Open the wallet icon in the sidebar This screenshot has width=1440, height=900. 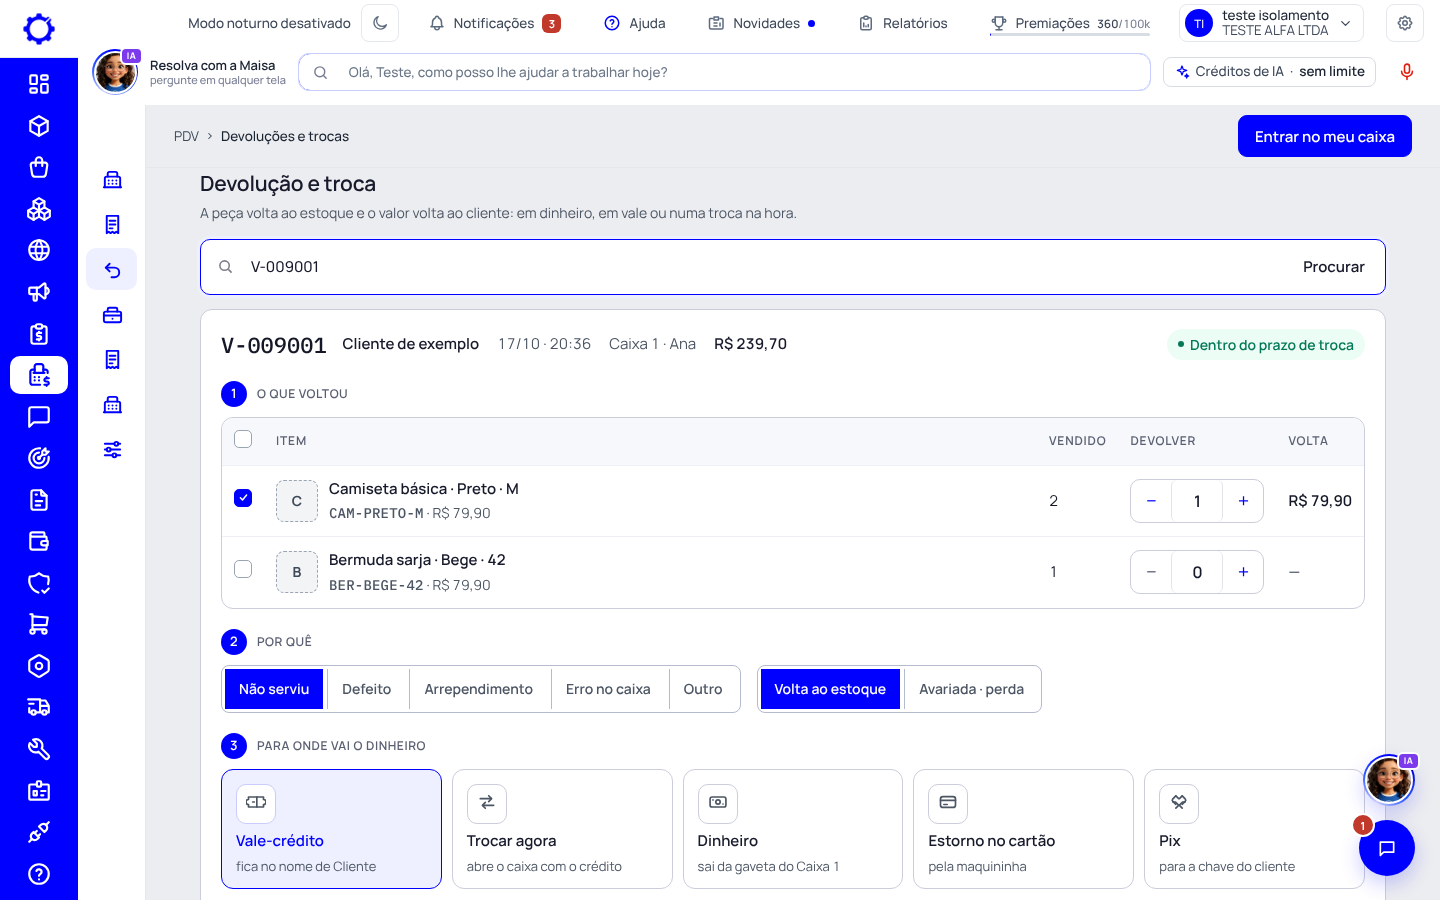[x=39, y=541]
